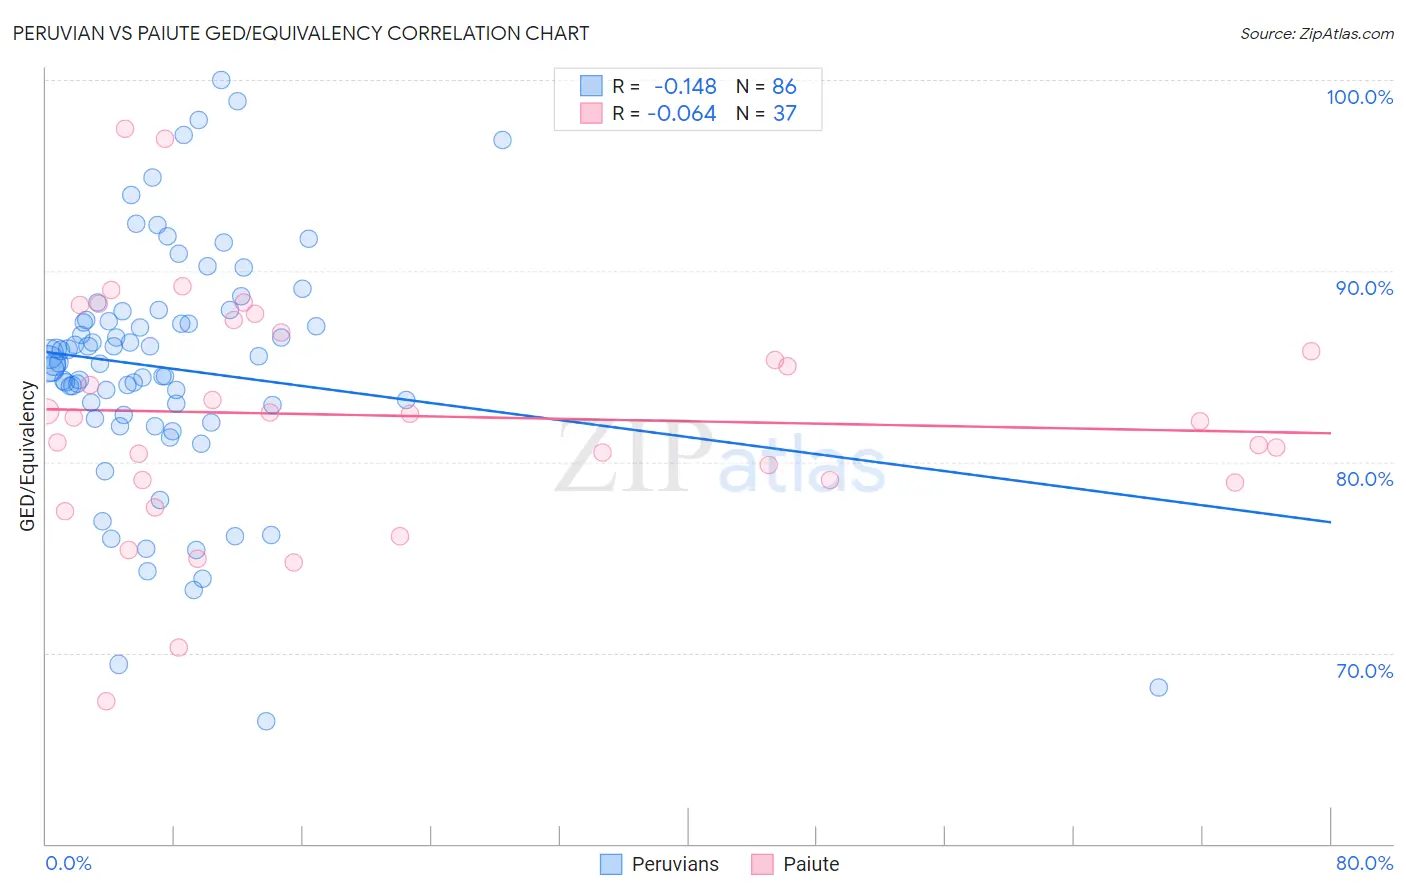Click the topmost blue data point near 100%
Image resolution: width=1406 pixels, height=892 pixels.
click(221, 80)
